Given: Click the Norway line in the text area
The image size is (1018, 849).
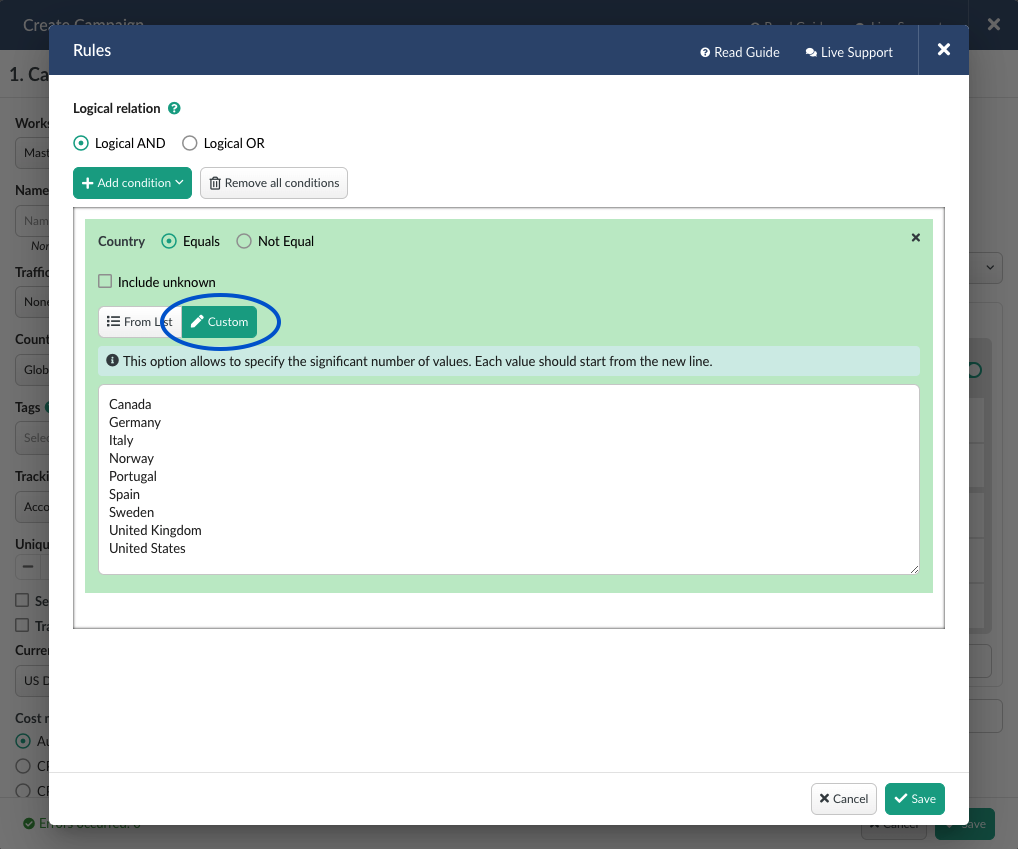Looking at the screenshot, I should 131,458.
